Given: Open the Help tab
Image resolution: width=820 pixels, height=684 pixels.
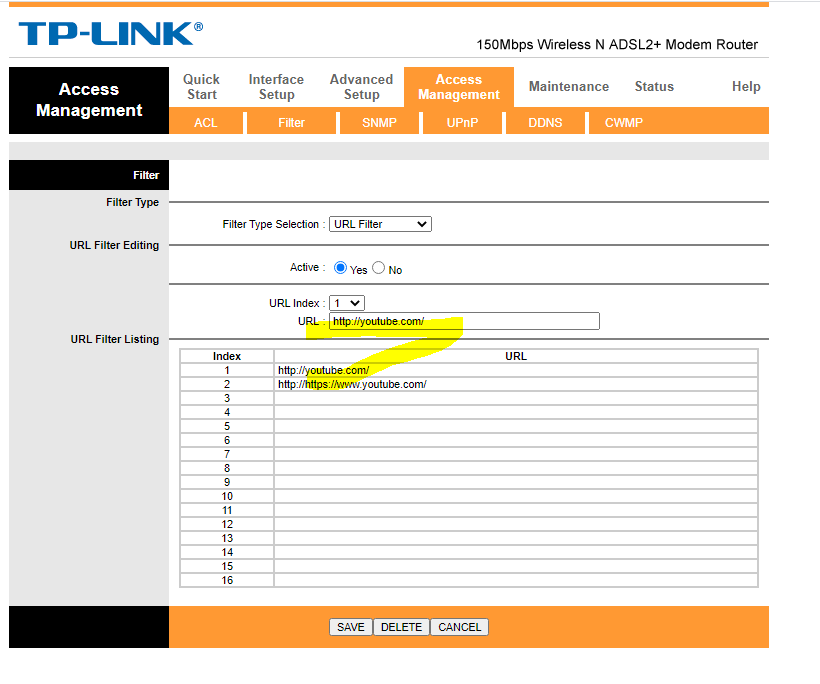Looking at the screenshot, I should click(746, 86).
